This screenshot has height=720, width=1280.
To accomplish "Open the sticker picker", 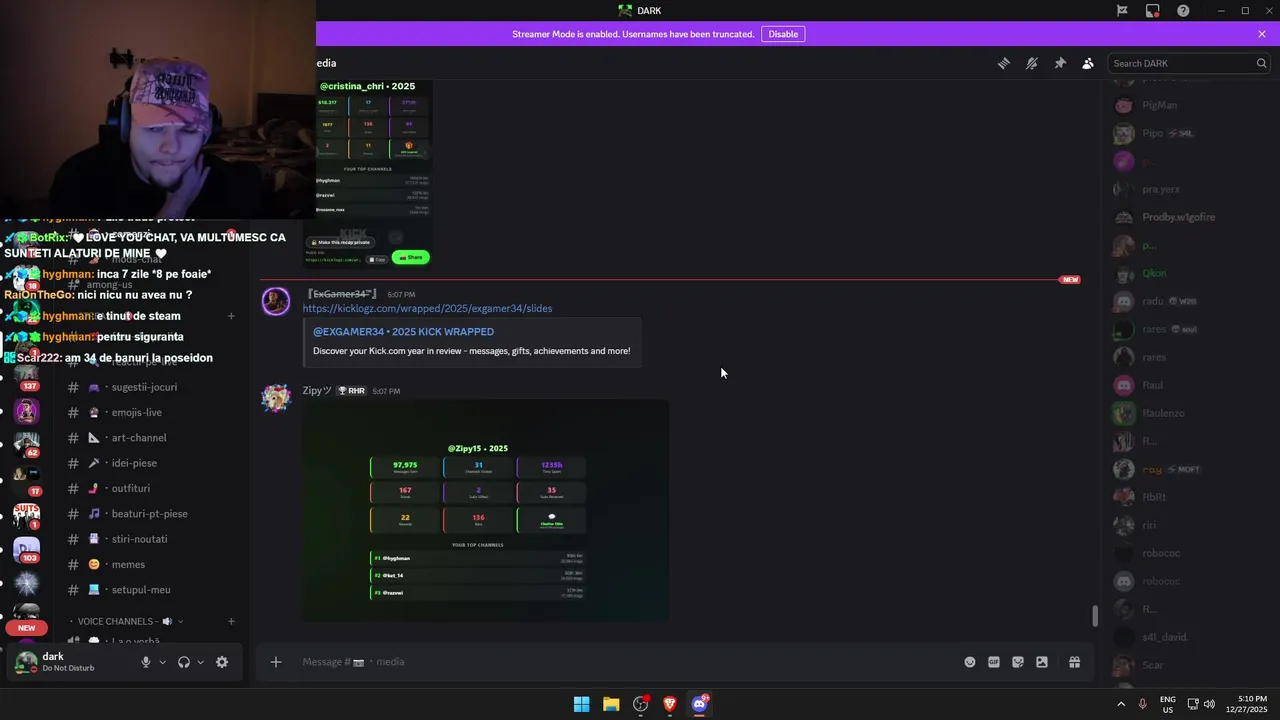I will [1018, 661].
